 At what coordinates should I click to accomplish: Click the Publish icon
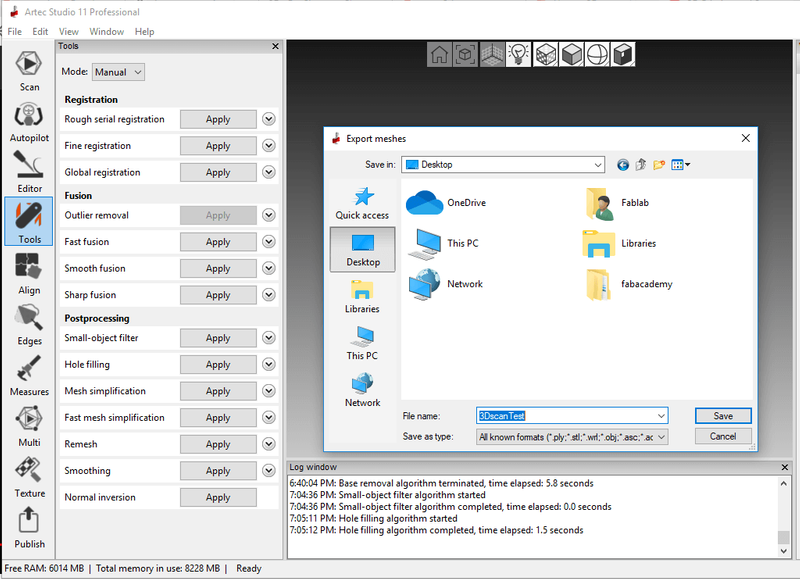30,526
